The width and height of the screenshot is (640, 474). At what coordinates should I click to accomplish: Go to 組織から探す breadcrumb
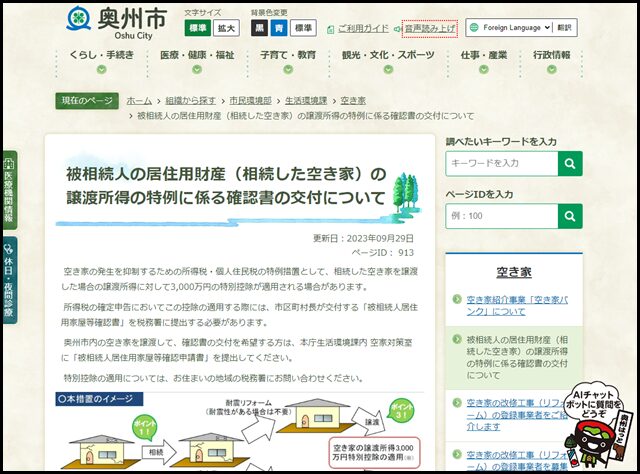coord(191,100)
